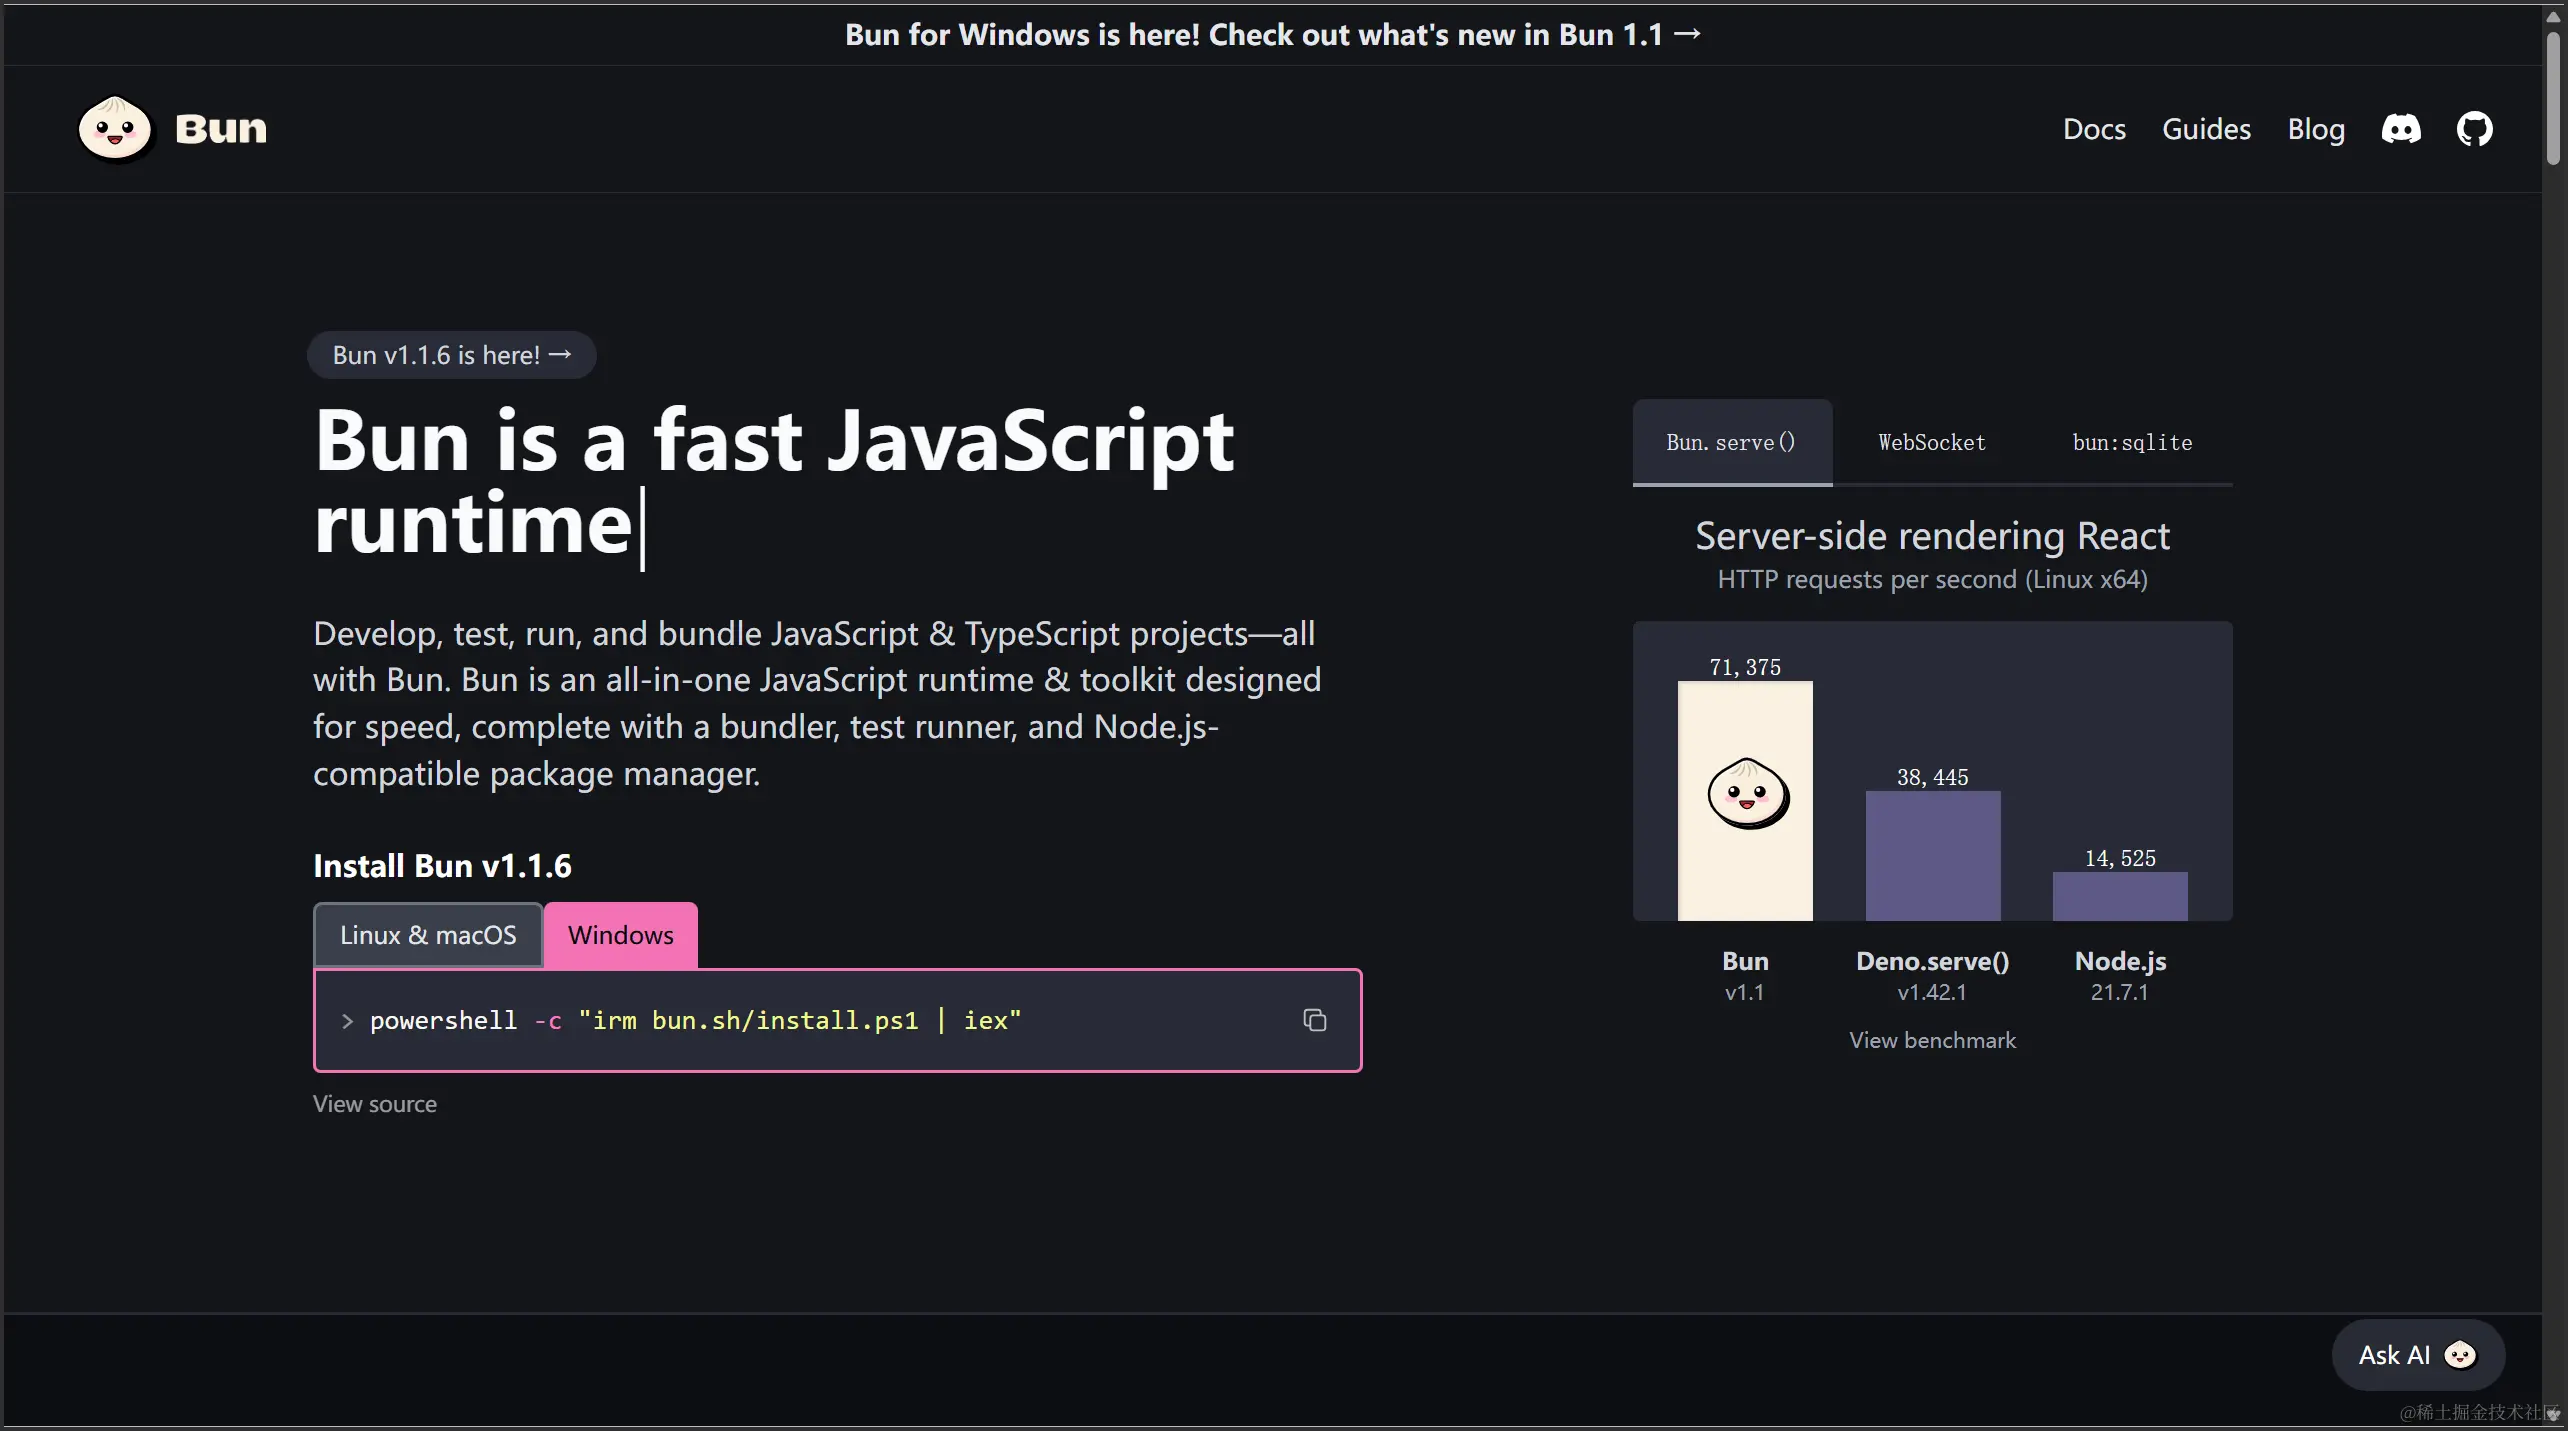2568x1431 pixels.
Task: Open the Docs navigation link
Action: 2094,129
